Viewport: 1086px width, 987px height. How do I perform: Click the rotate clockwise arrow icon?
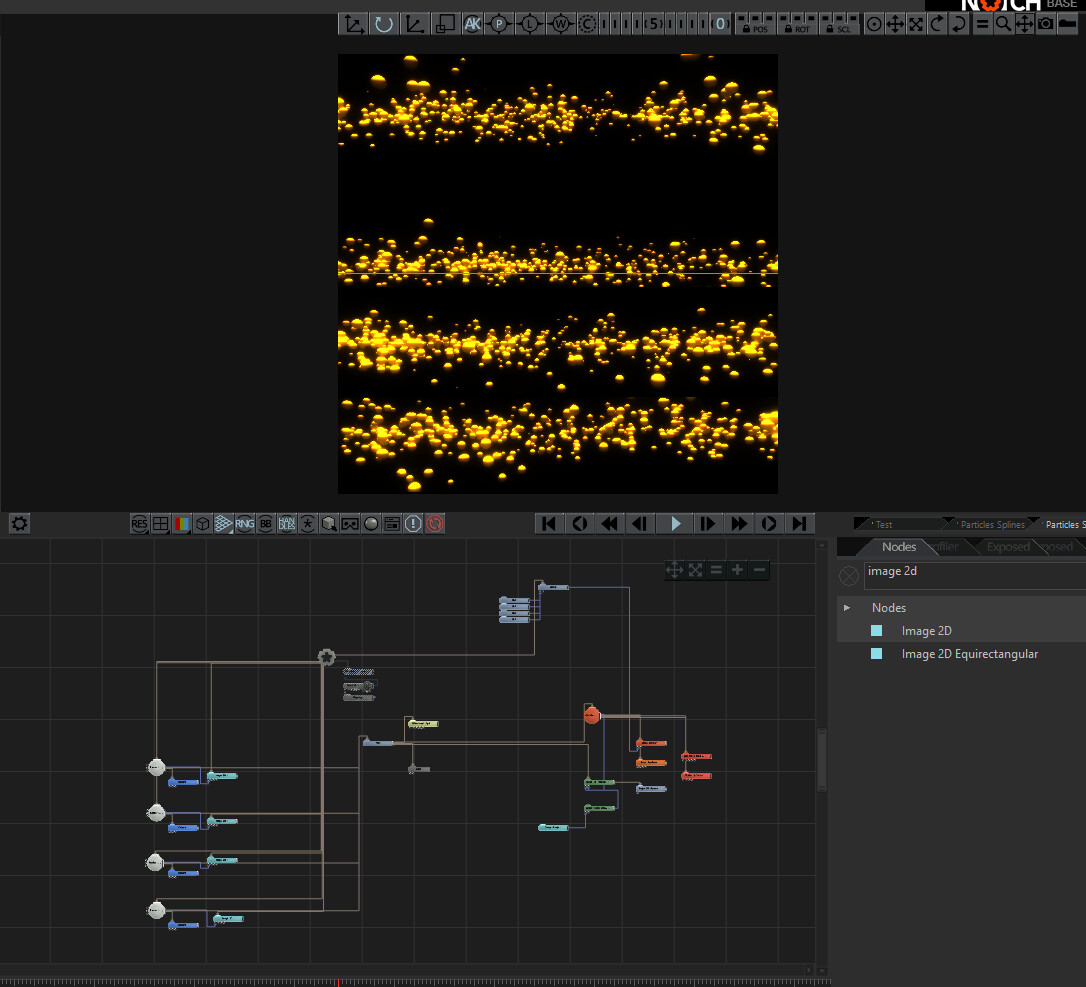pos(936,24)
